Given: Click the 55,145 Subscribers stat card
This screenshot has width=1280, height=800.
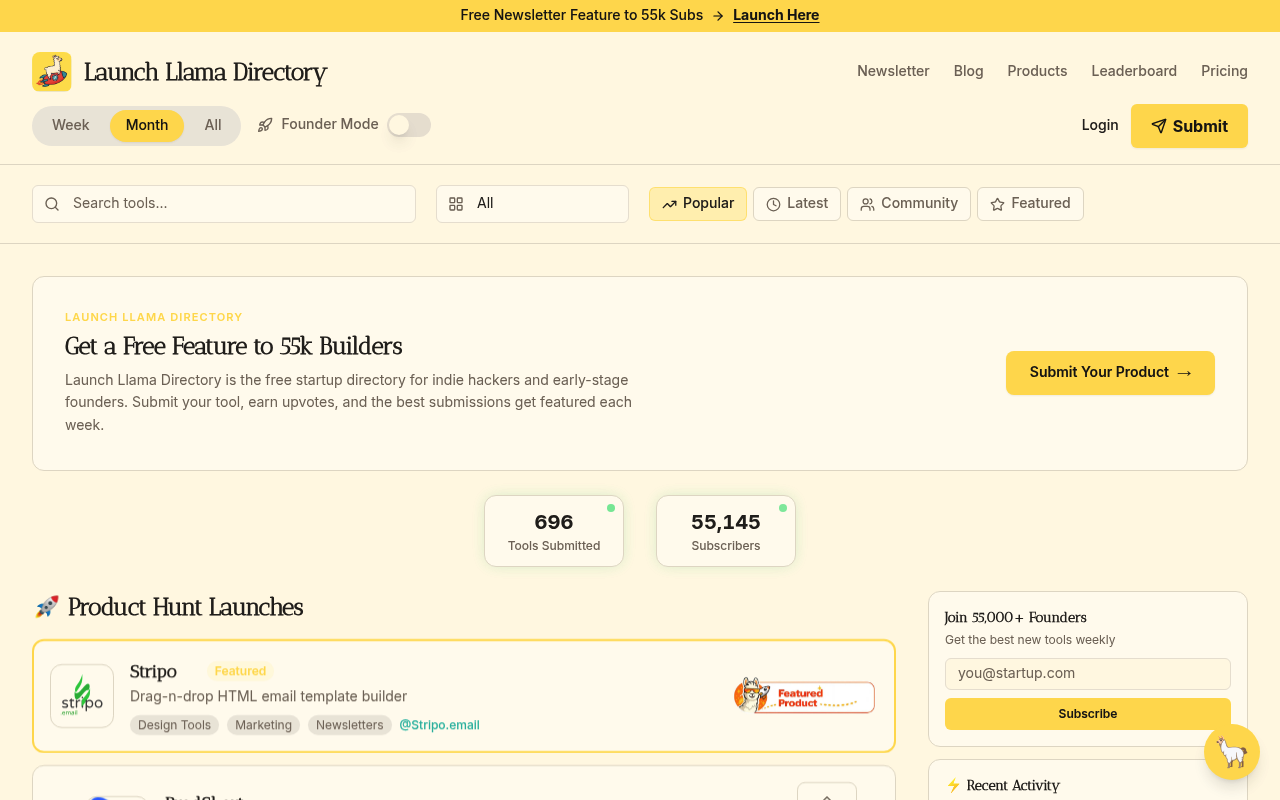Looking at the screenshot, I should [726, 531].
